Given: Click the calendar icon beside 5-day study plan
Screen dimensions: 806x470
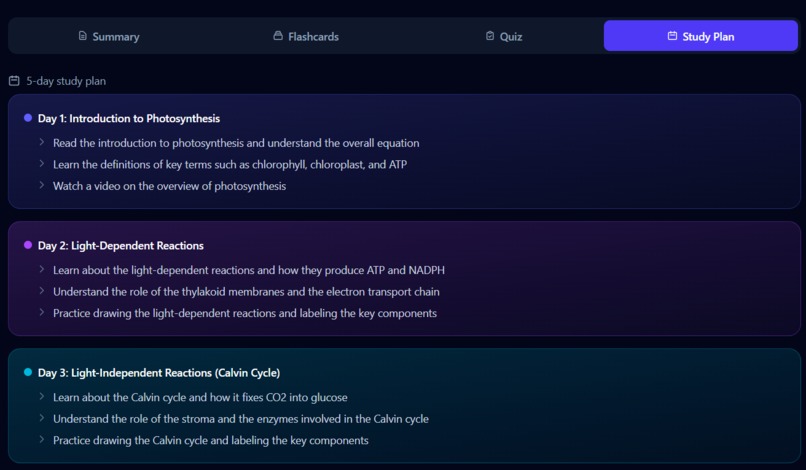Looking at the screenshot, I should click(14, 81).
